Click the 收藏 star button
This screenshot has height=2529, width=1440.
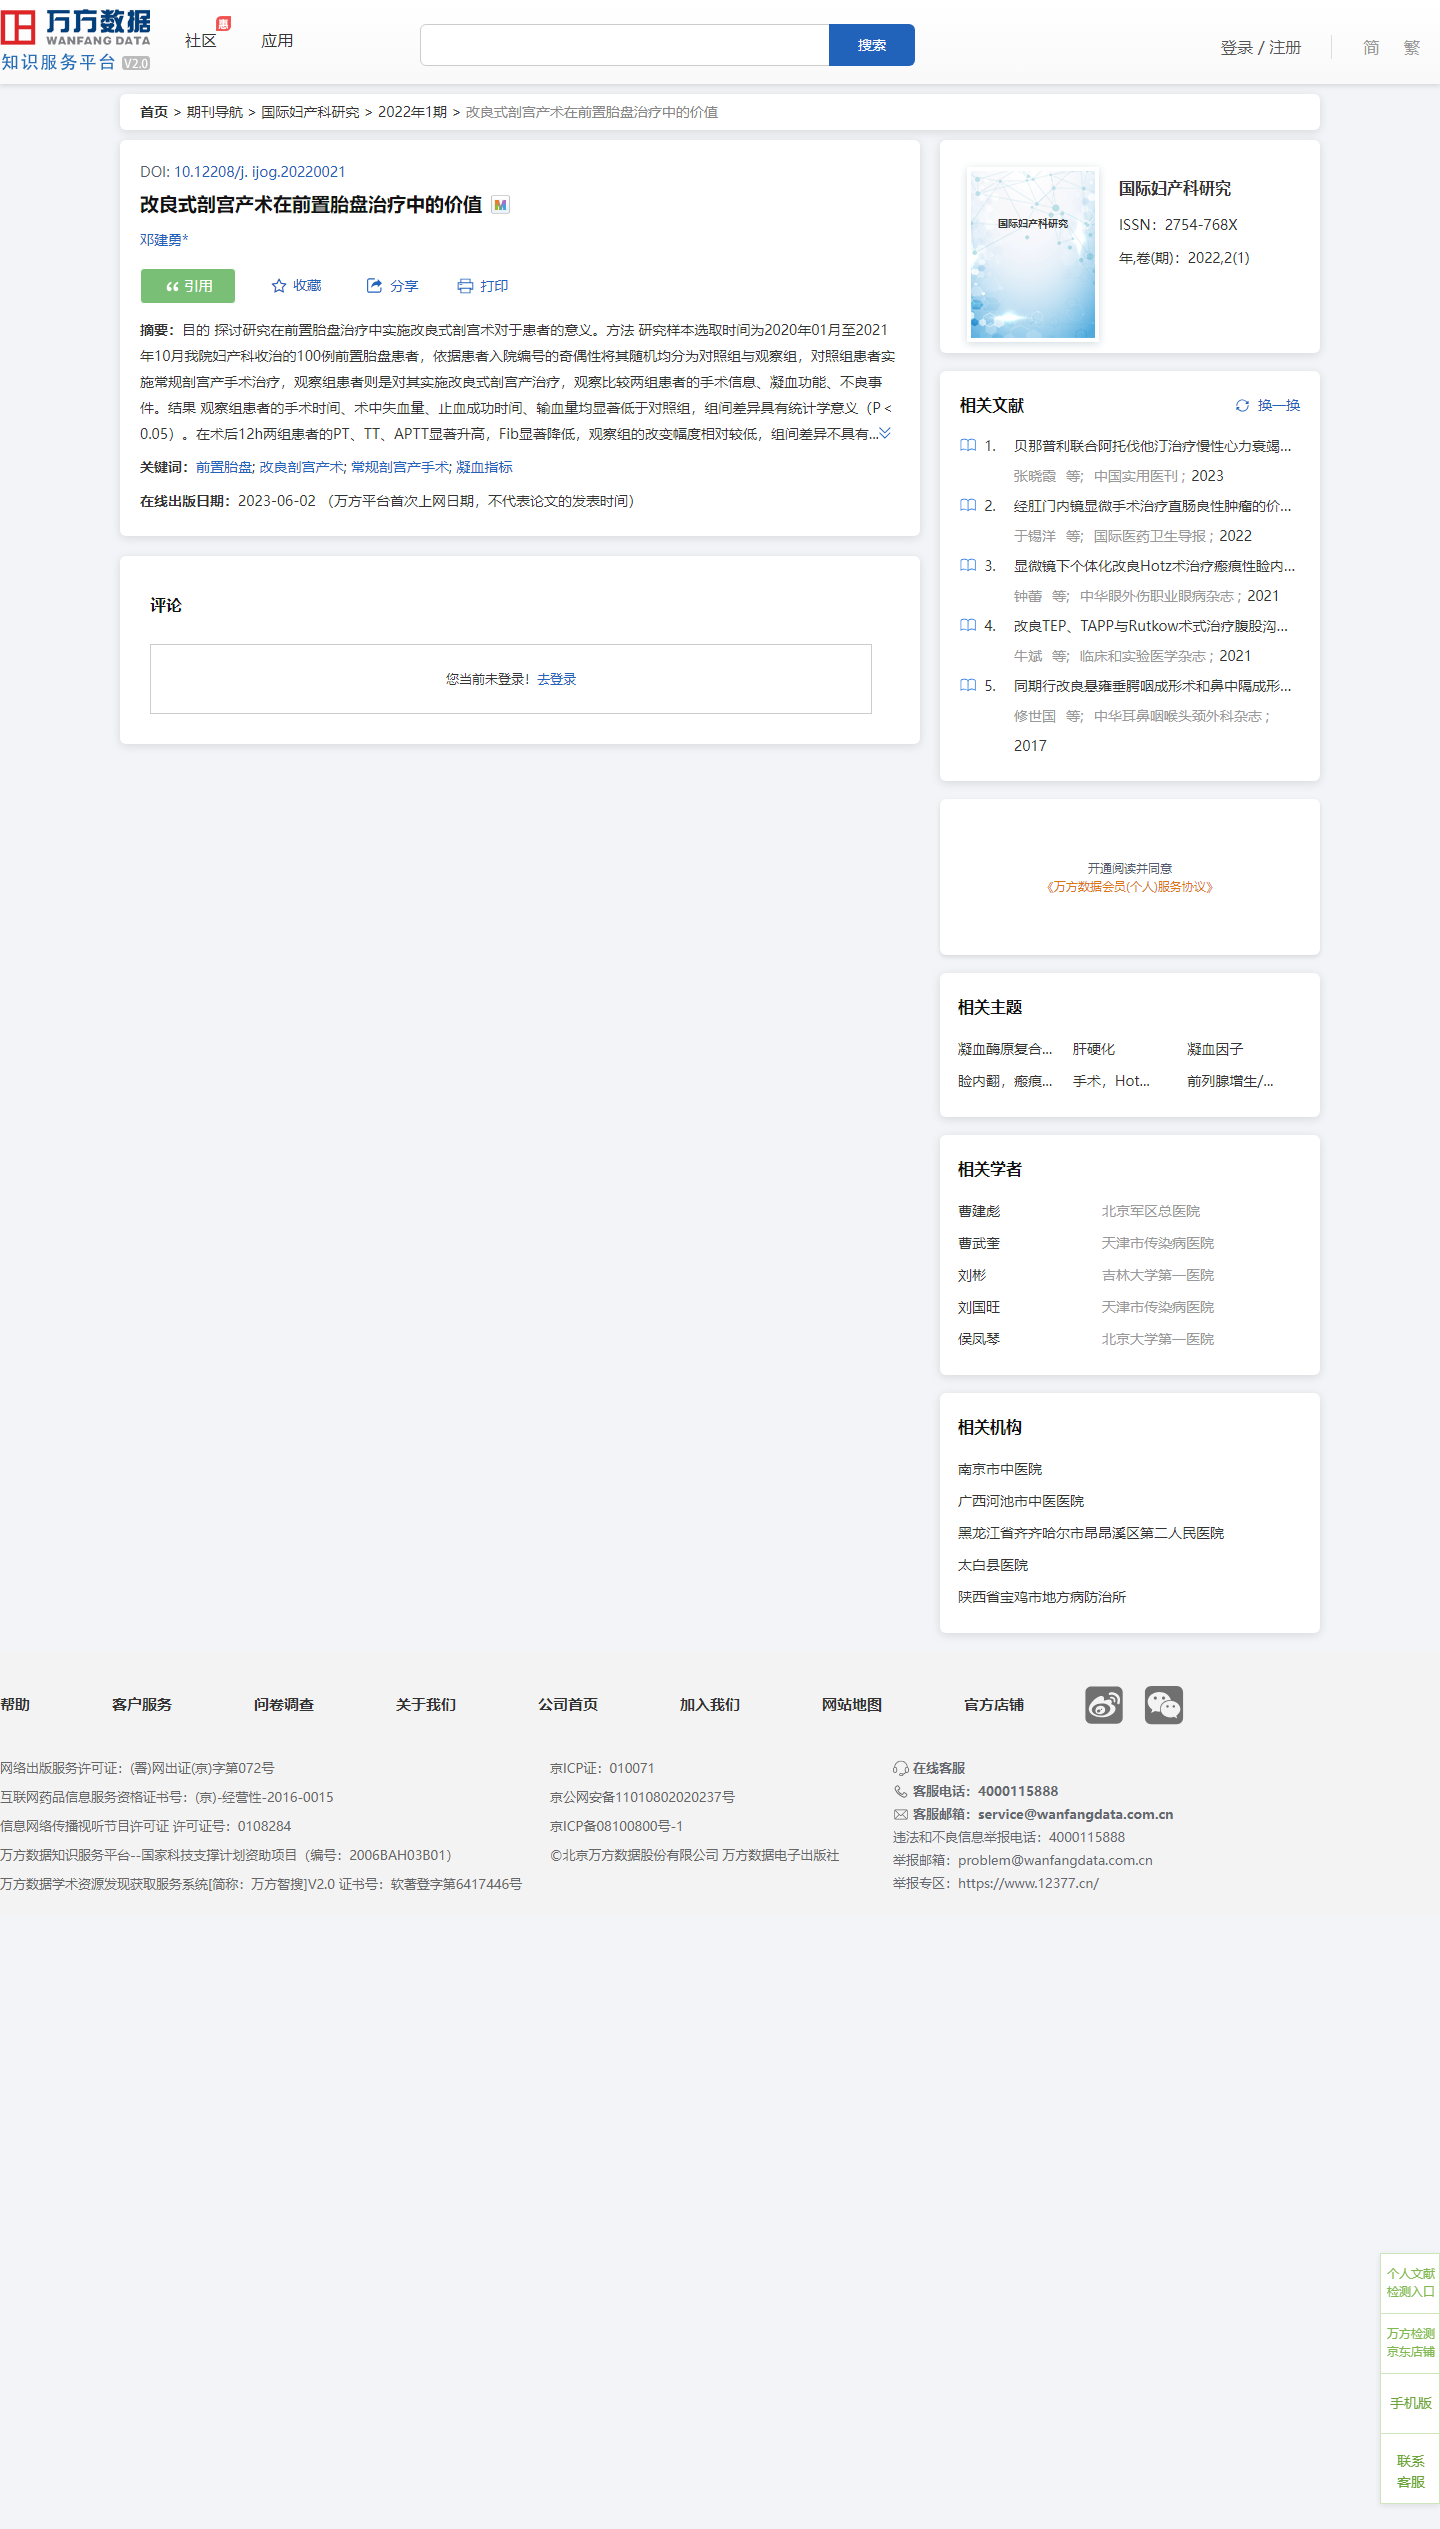[x=297, y=286]
